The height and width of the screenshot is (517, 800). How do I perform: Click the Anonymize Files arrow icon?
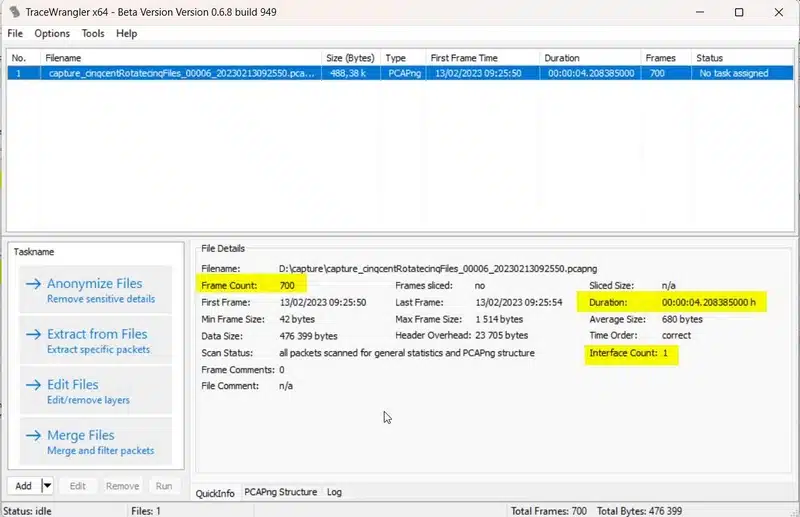tap(33, 284)
